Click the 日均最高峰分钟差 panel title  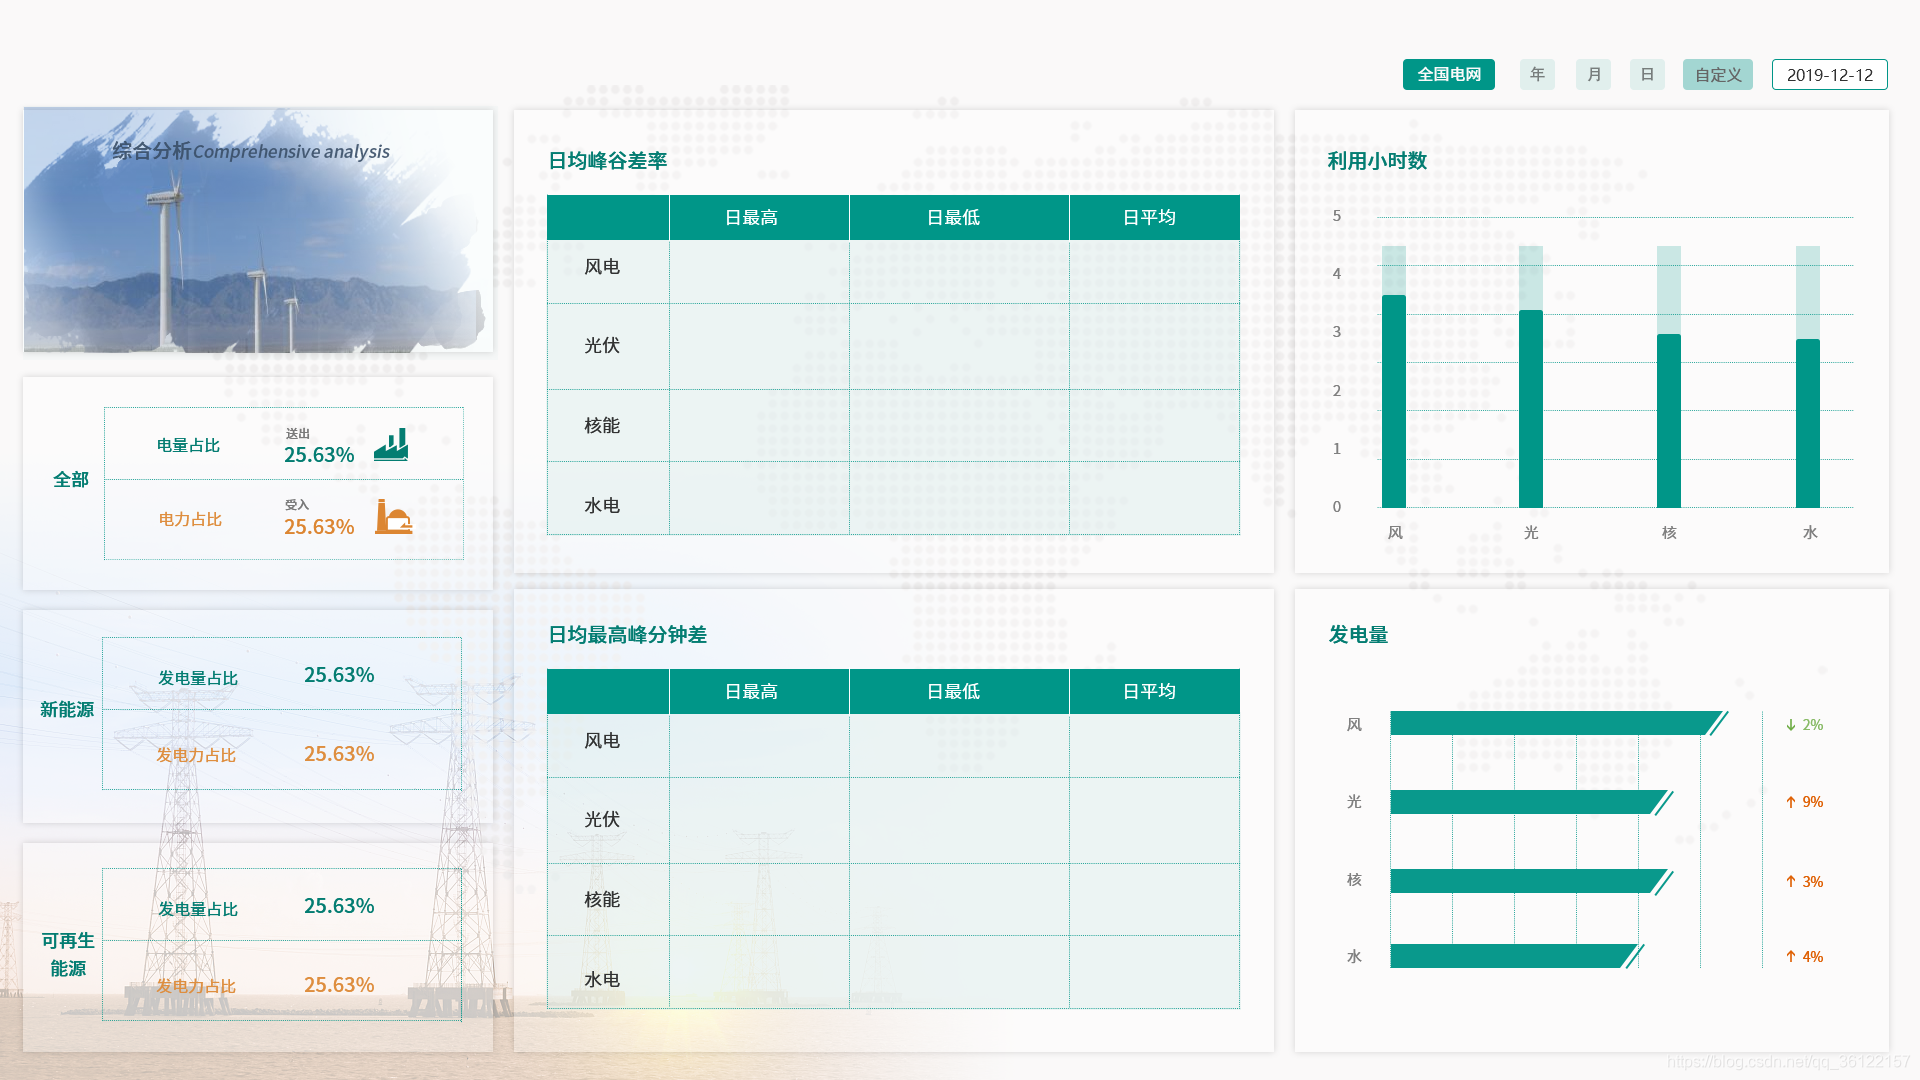[x=628, y=635]
